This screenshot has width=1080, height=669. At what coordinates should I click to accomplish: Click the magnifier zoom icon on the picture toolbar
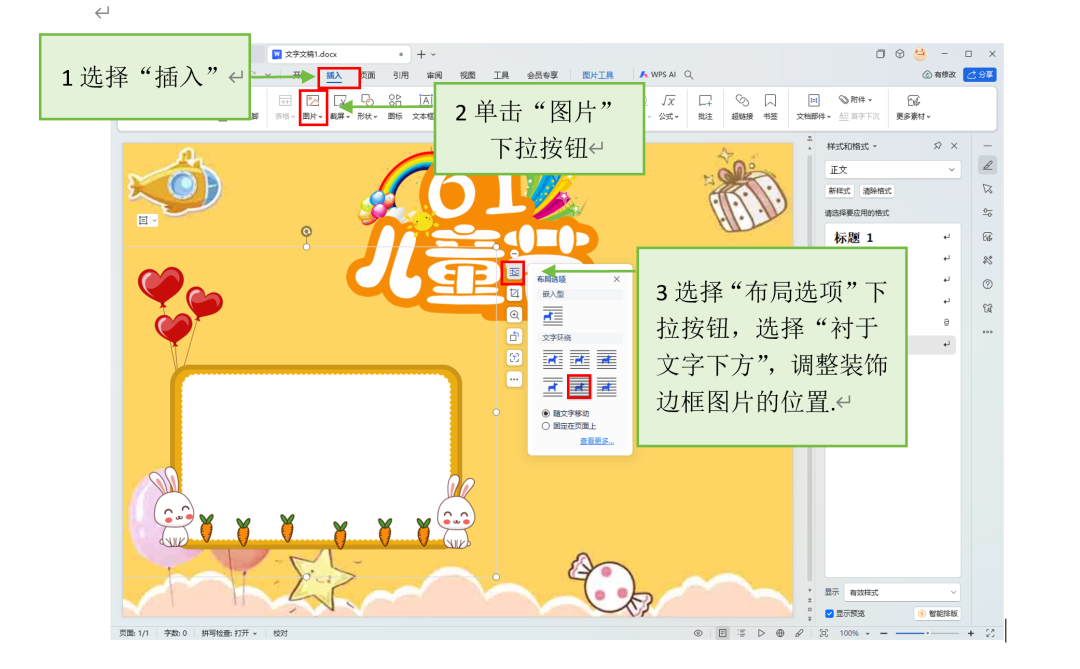pos(514,315)
